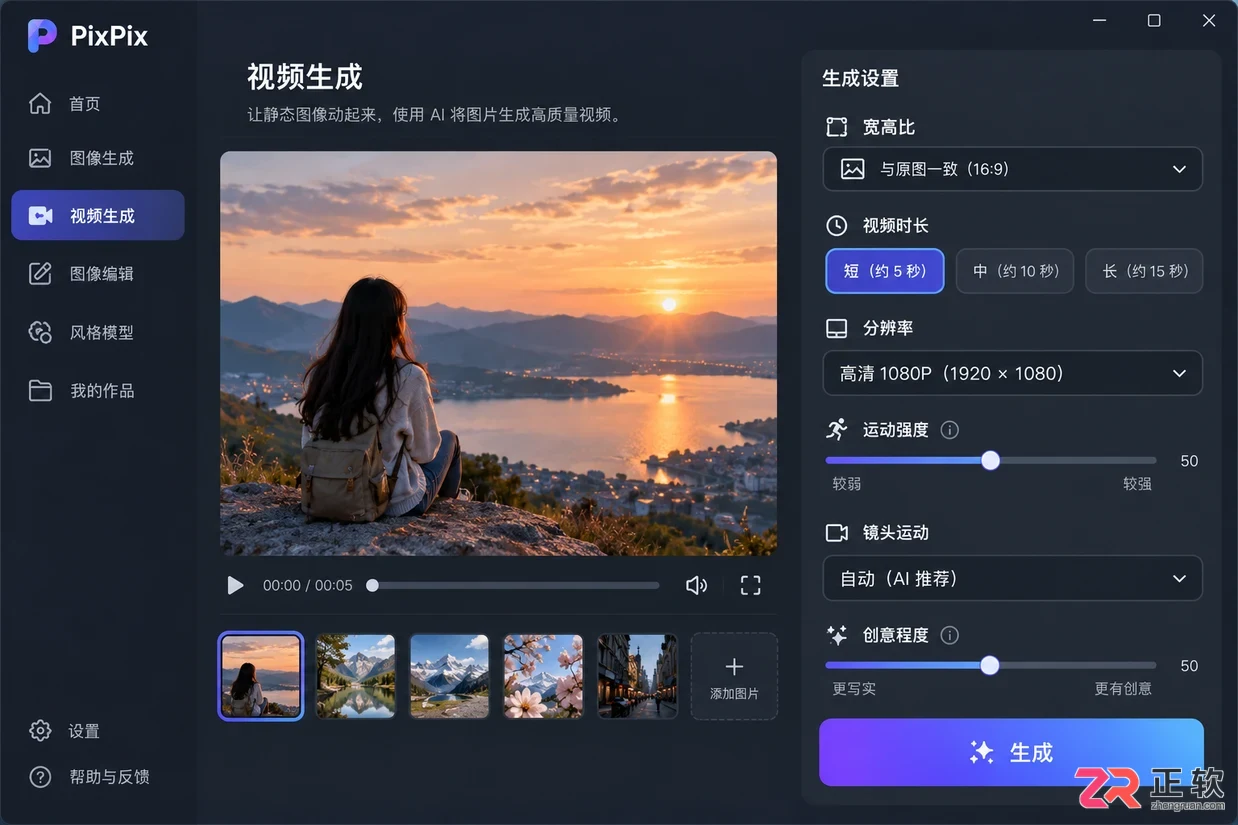This screenshot has height=825, width=1238.
Task: Click the 更写实 label
Action: point(854,689)
